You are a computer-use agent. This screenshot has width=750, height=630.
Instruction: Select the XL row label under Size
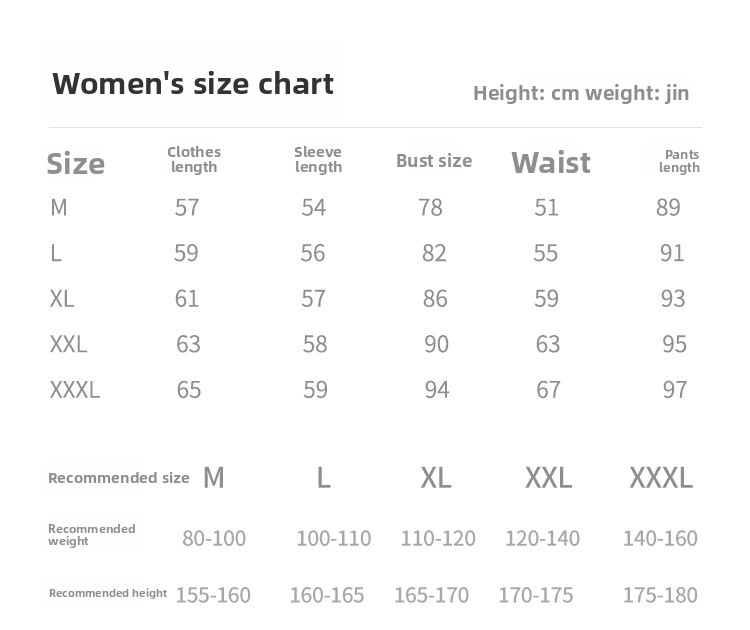pos(62,298)
